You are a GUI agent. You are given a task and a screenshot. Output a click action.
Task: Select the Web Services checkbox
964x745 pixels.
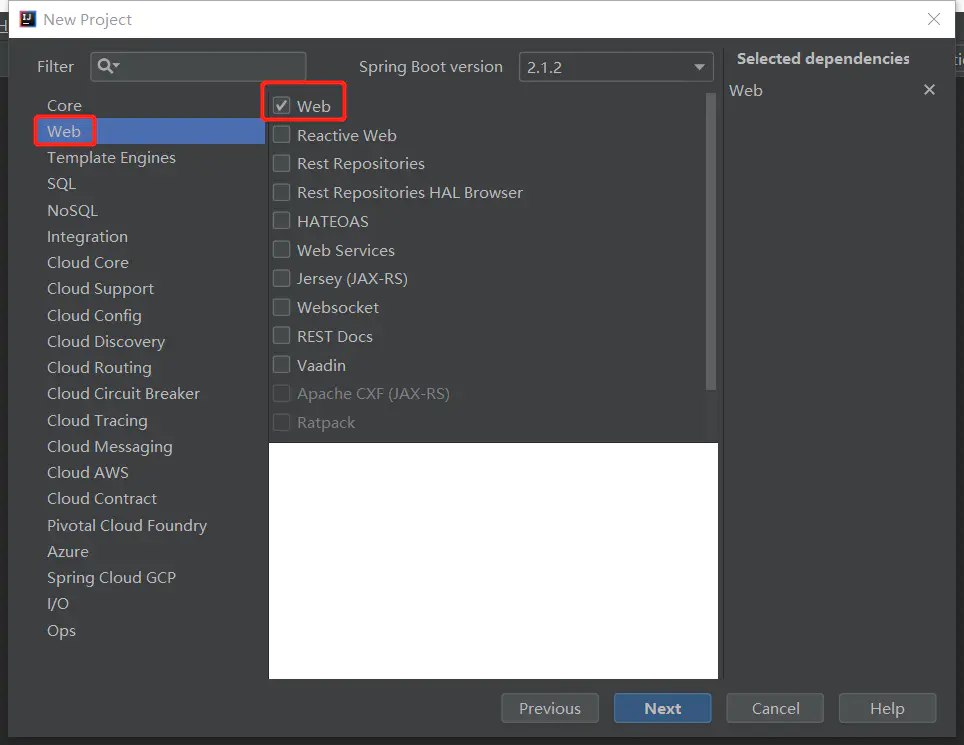282,250
